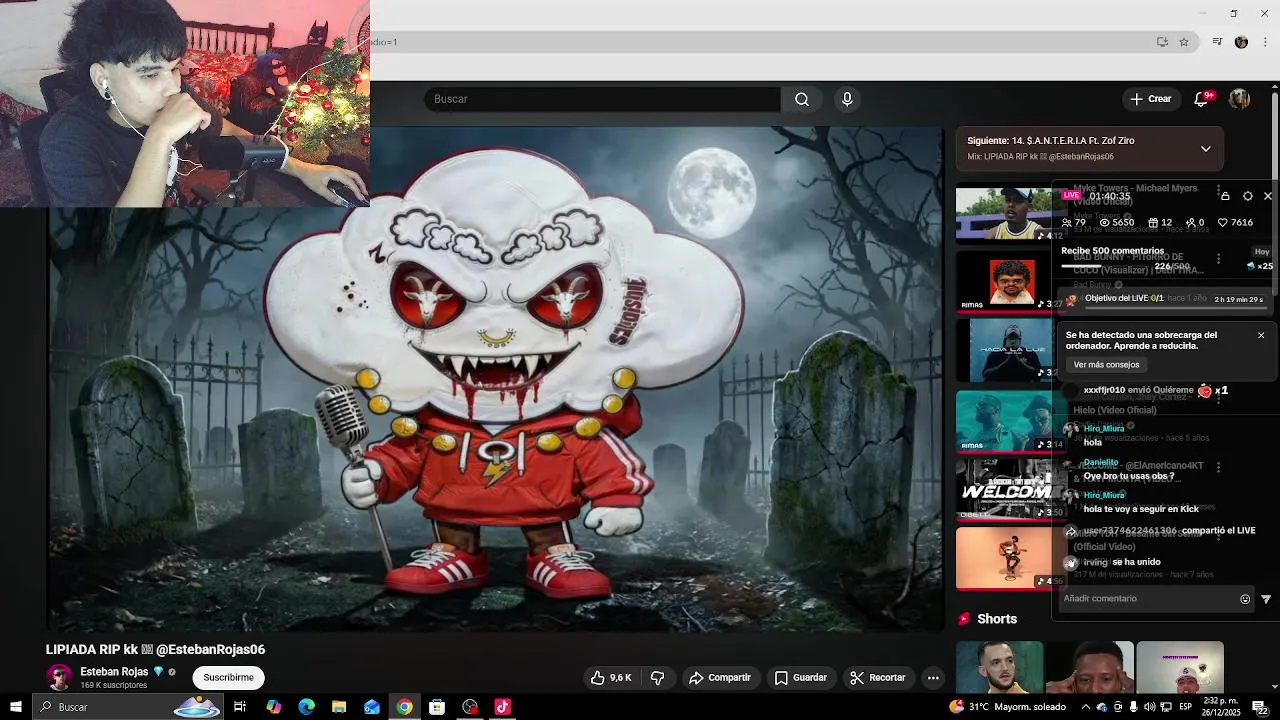
Task: Open more actions ellipsis below the video
Action: [933, 678]
